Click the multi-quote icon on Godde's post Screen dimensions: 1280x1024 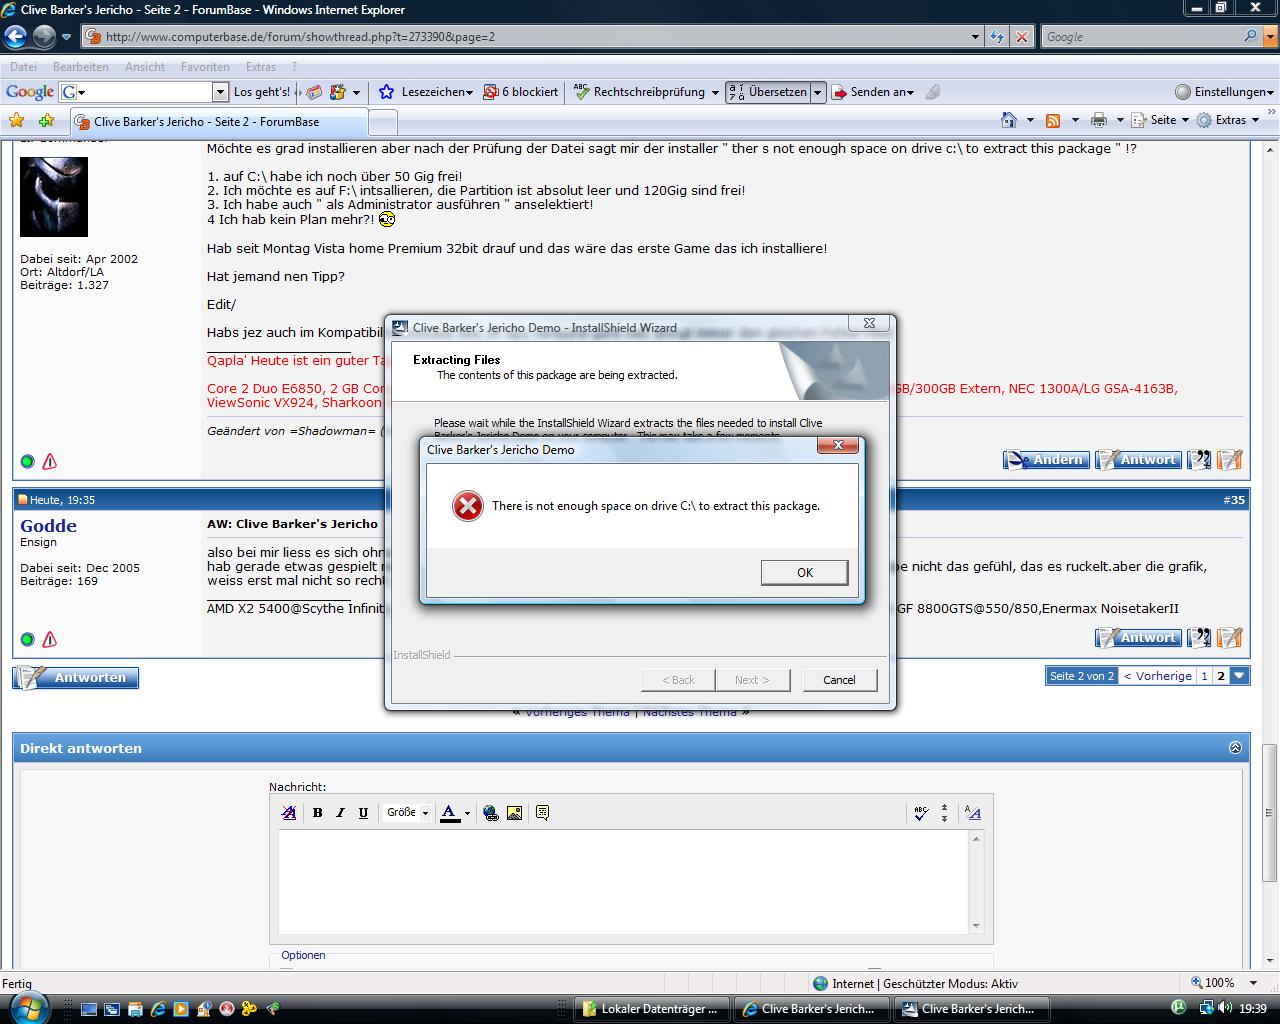(1200, 638)
